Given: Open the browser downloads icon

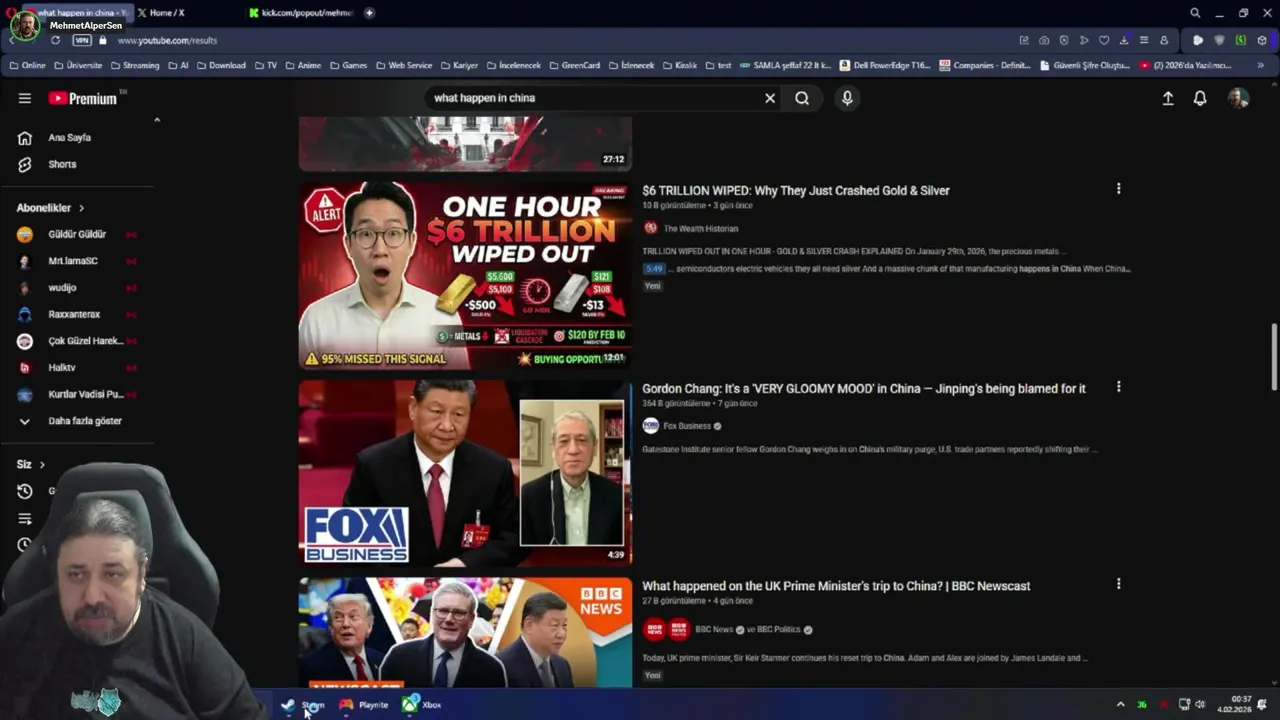Looking at the screenshot, I should pyautogui.click(x=1124, y=40).
